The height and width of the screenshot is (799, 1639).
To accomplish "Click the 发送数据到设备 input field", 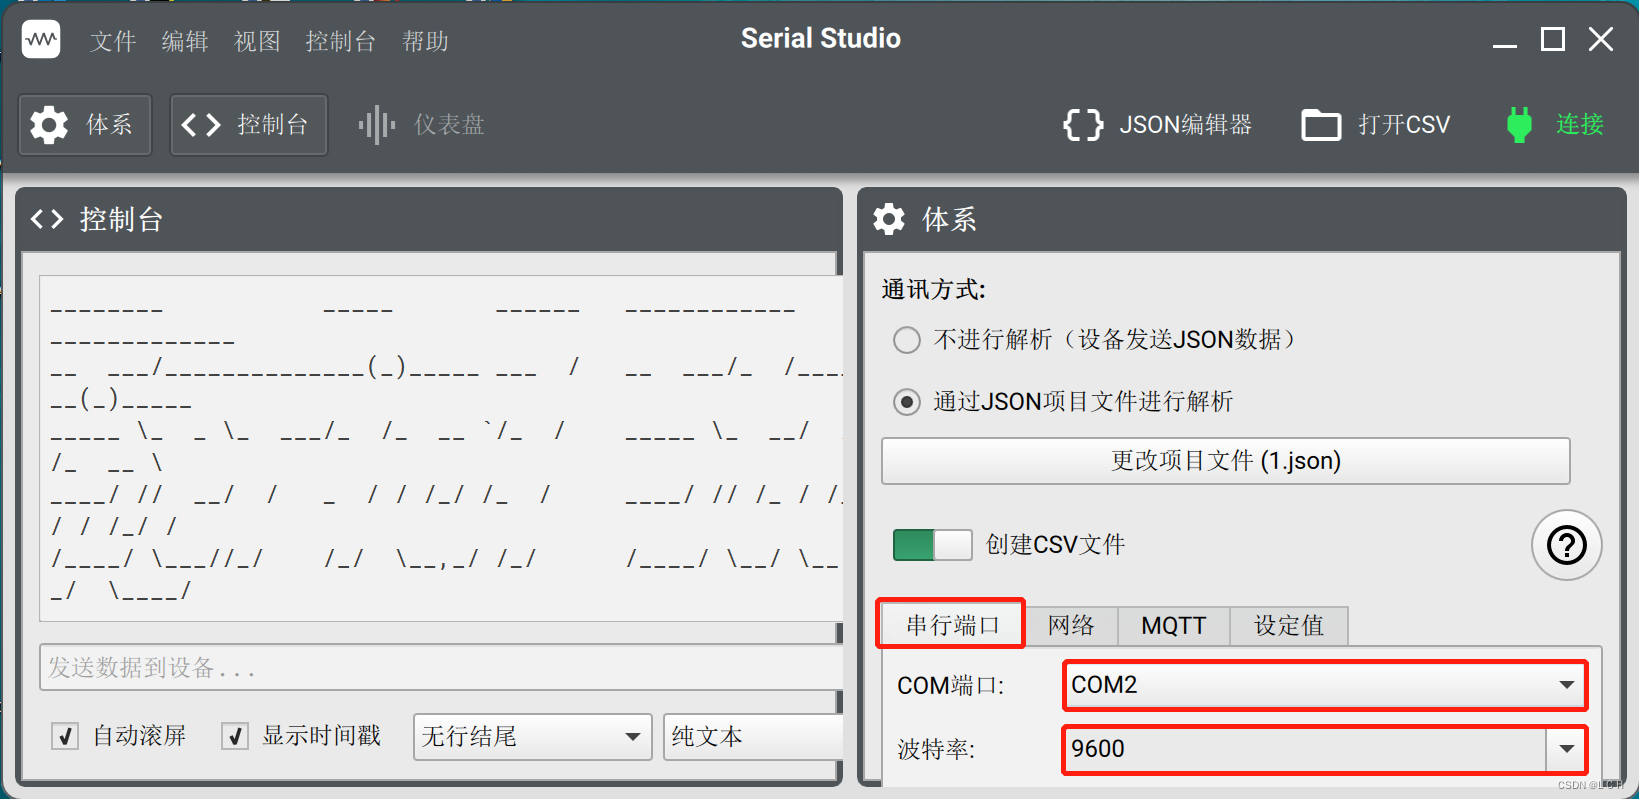I will (x=440, y=667).
